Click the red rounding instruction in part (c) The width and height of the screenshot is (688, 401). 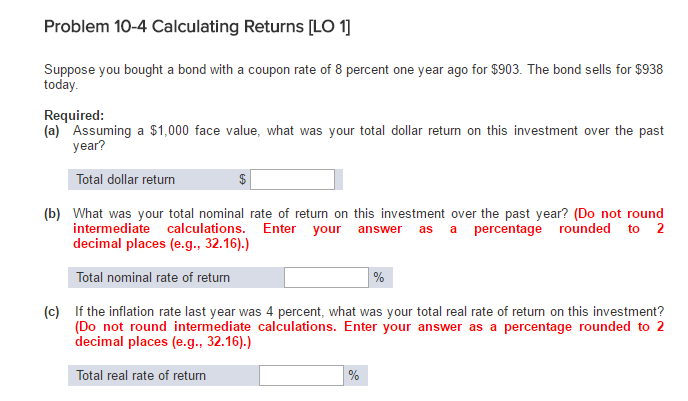pos(369,334)
